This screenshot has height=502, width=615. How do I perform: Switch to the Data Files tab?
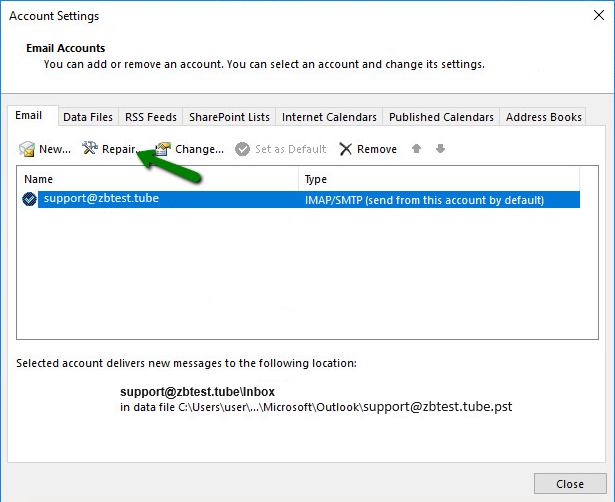pyautogui.click(x=88, y=117)
